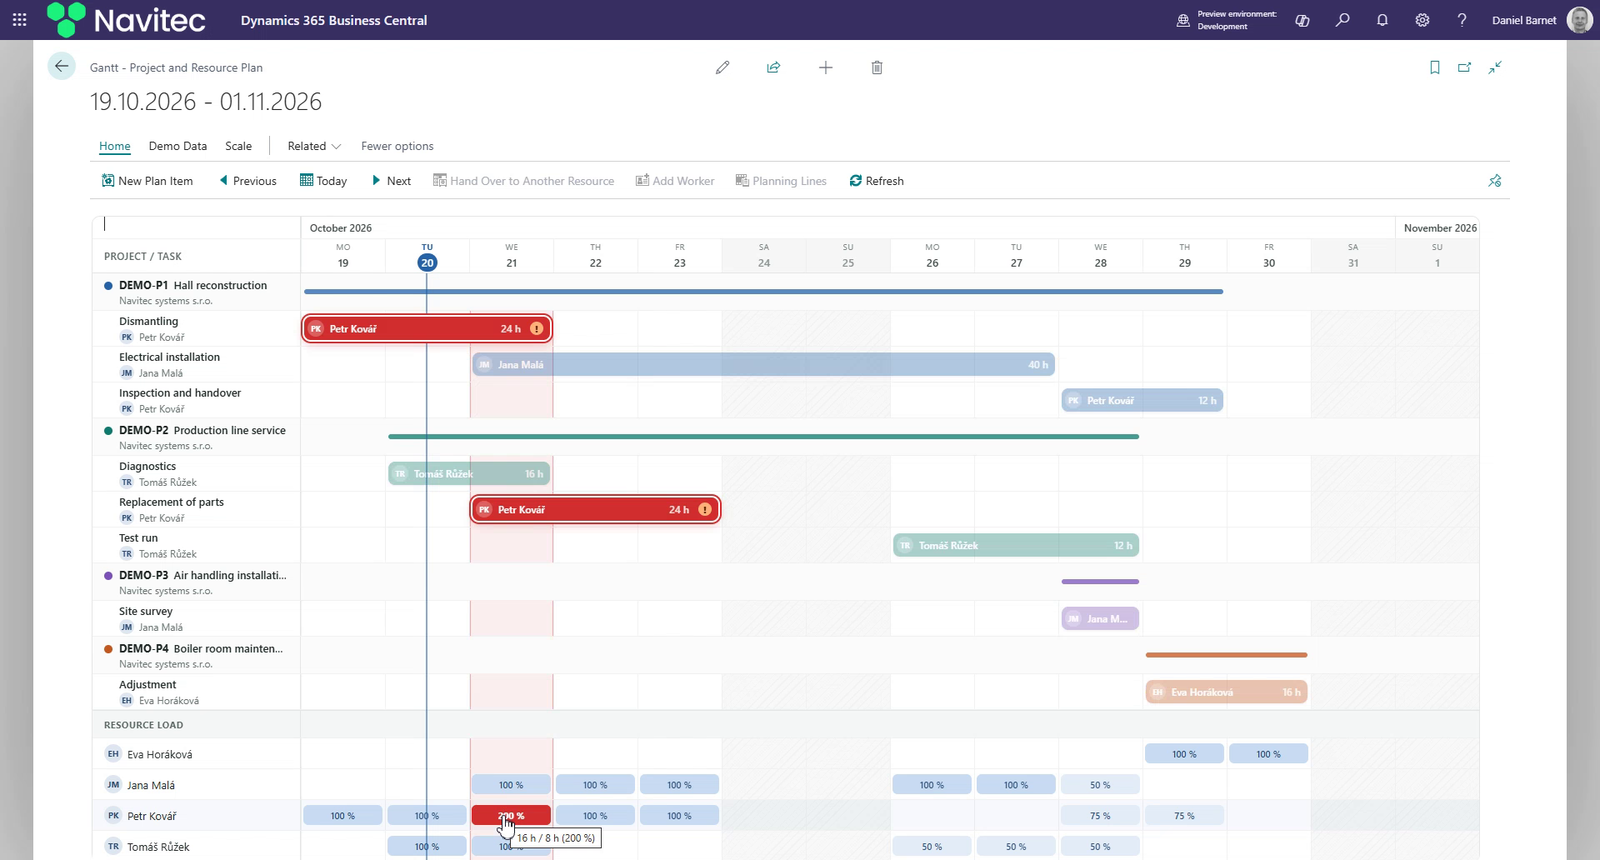Open the settings gear
The image size is (1600, 860).
pos(1422,20)
